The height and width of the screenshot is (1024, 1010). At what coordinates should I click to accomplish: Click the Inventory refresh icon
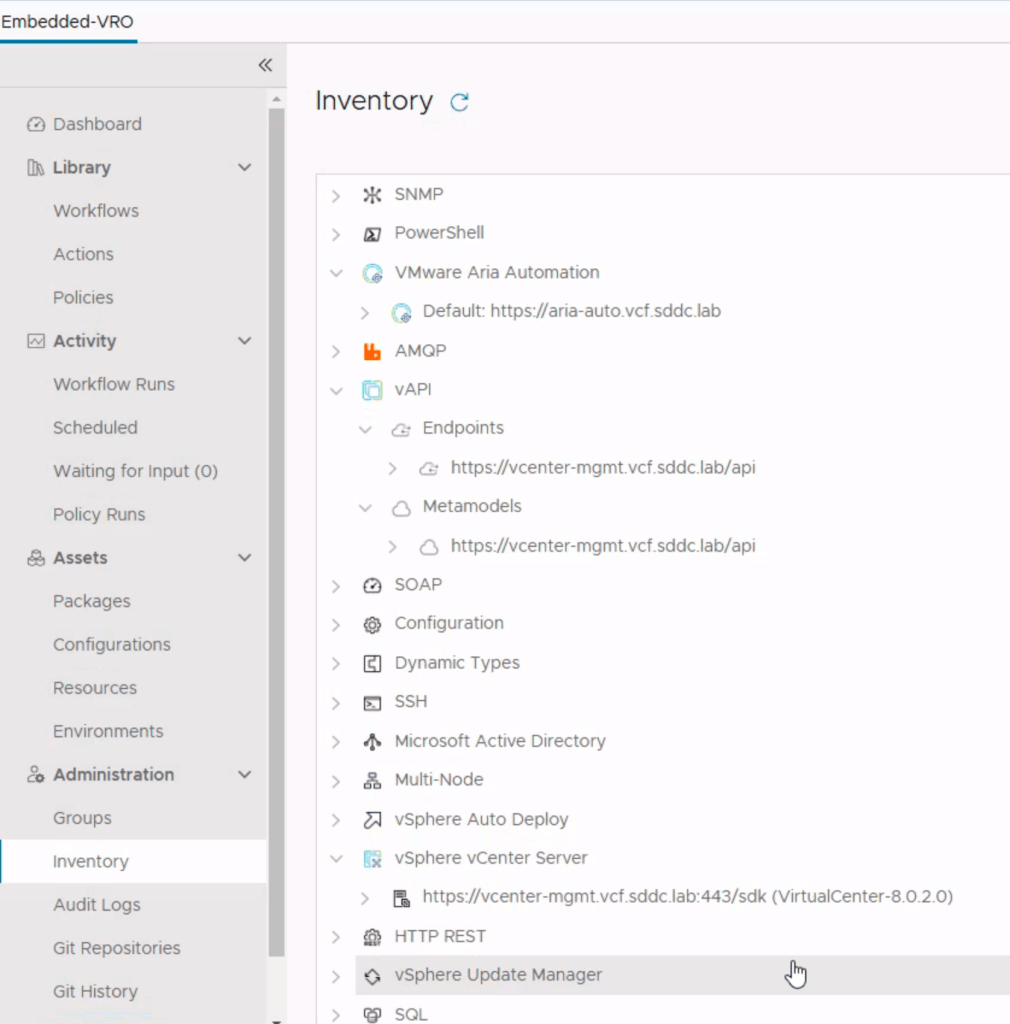[459, 102]
